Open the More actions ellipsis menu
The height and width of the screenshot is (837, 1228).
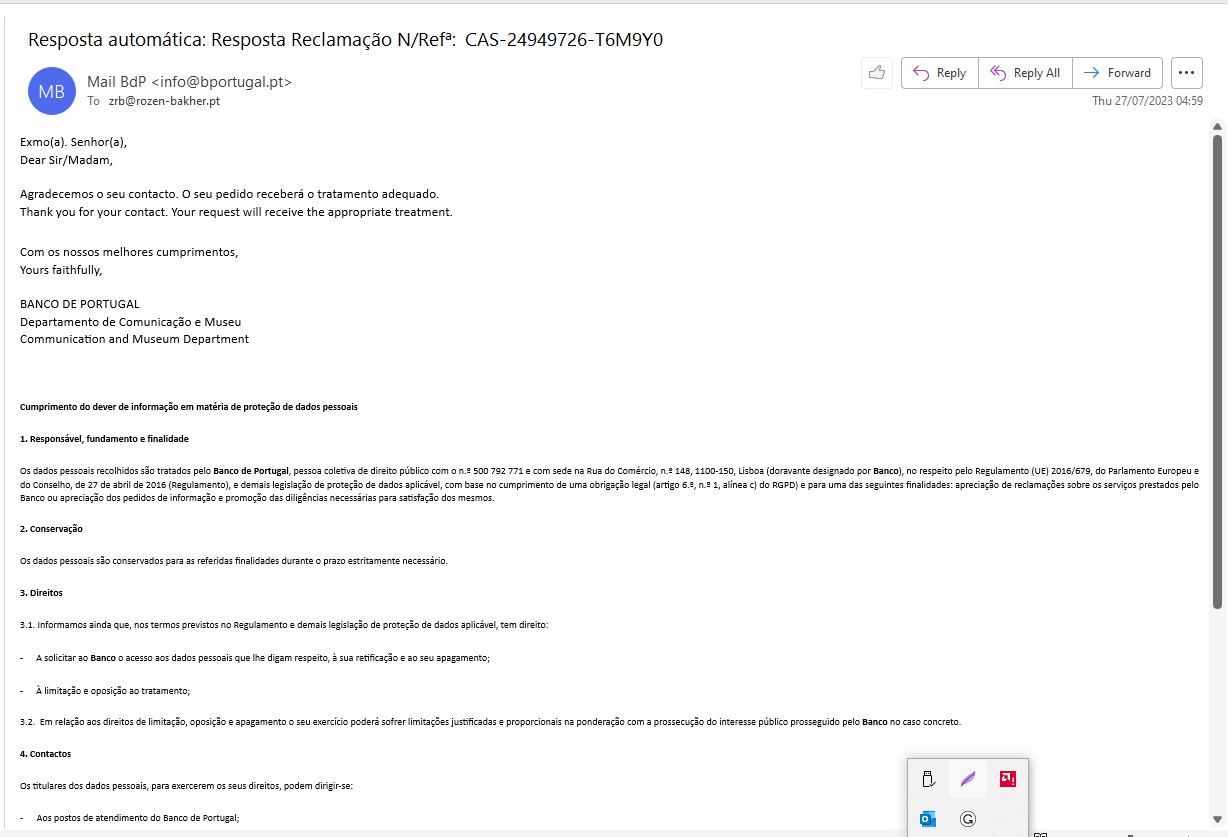pyautogui.click(x=1187, y=73)
